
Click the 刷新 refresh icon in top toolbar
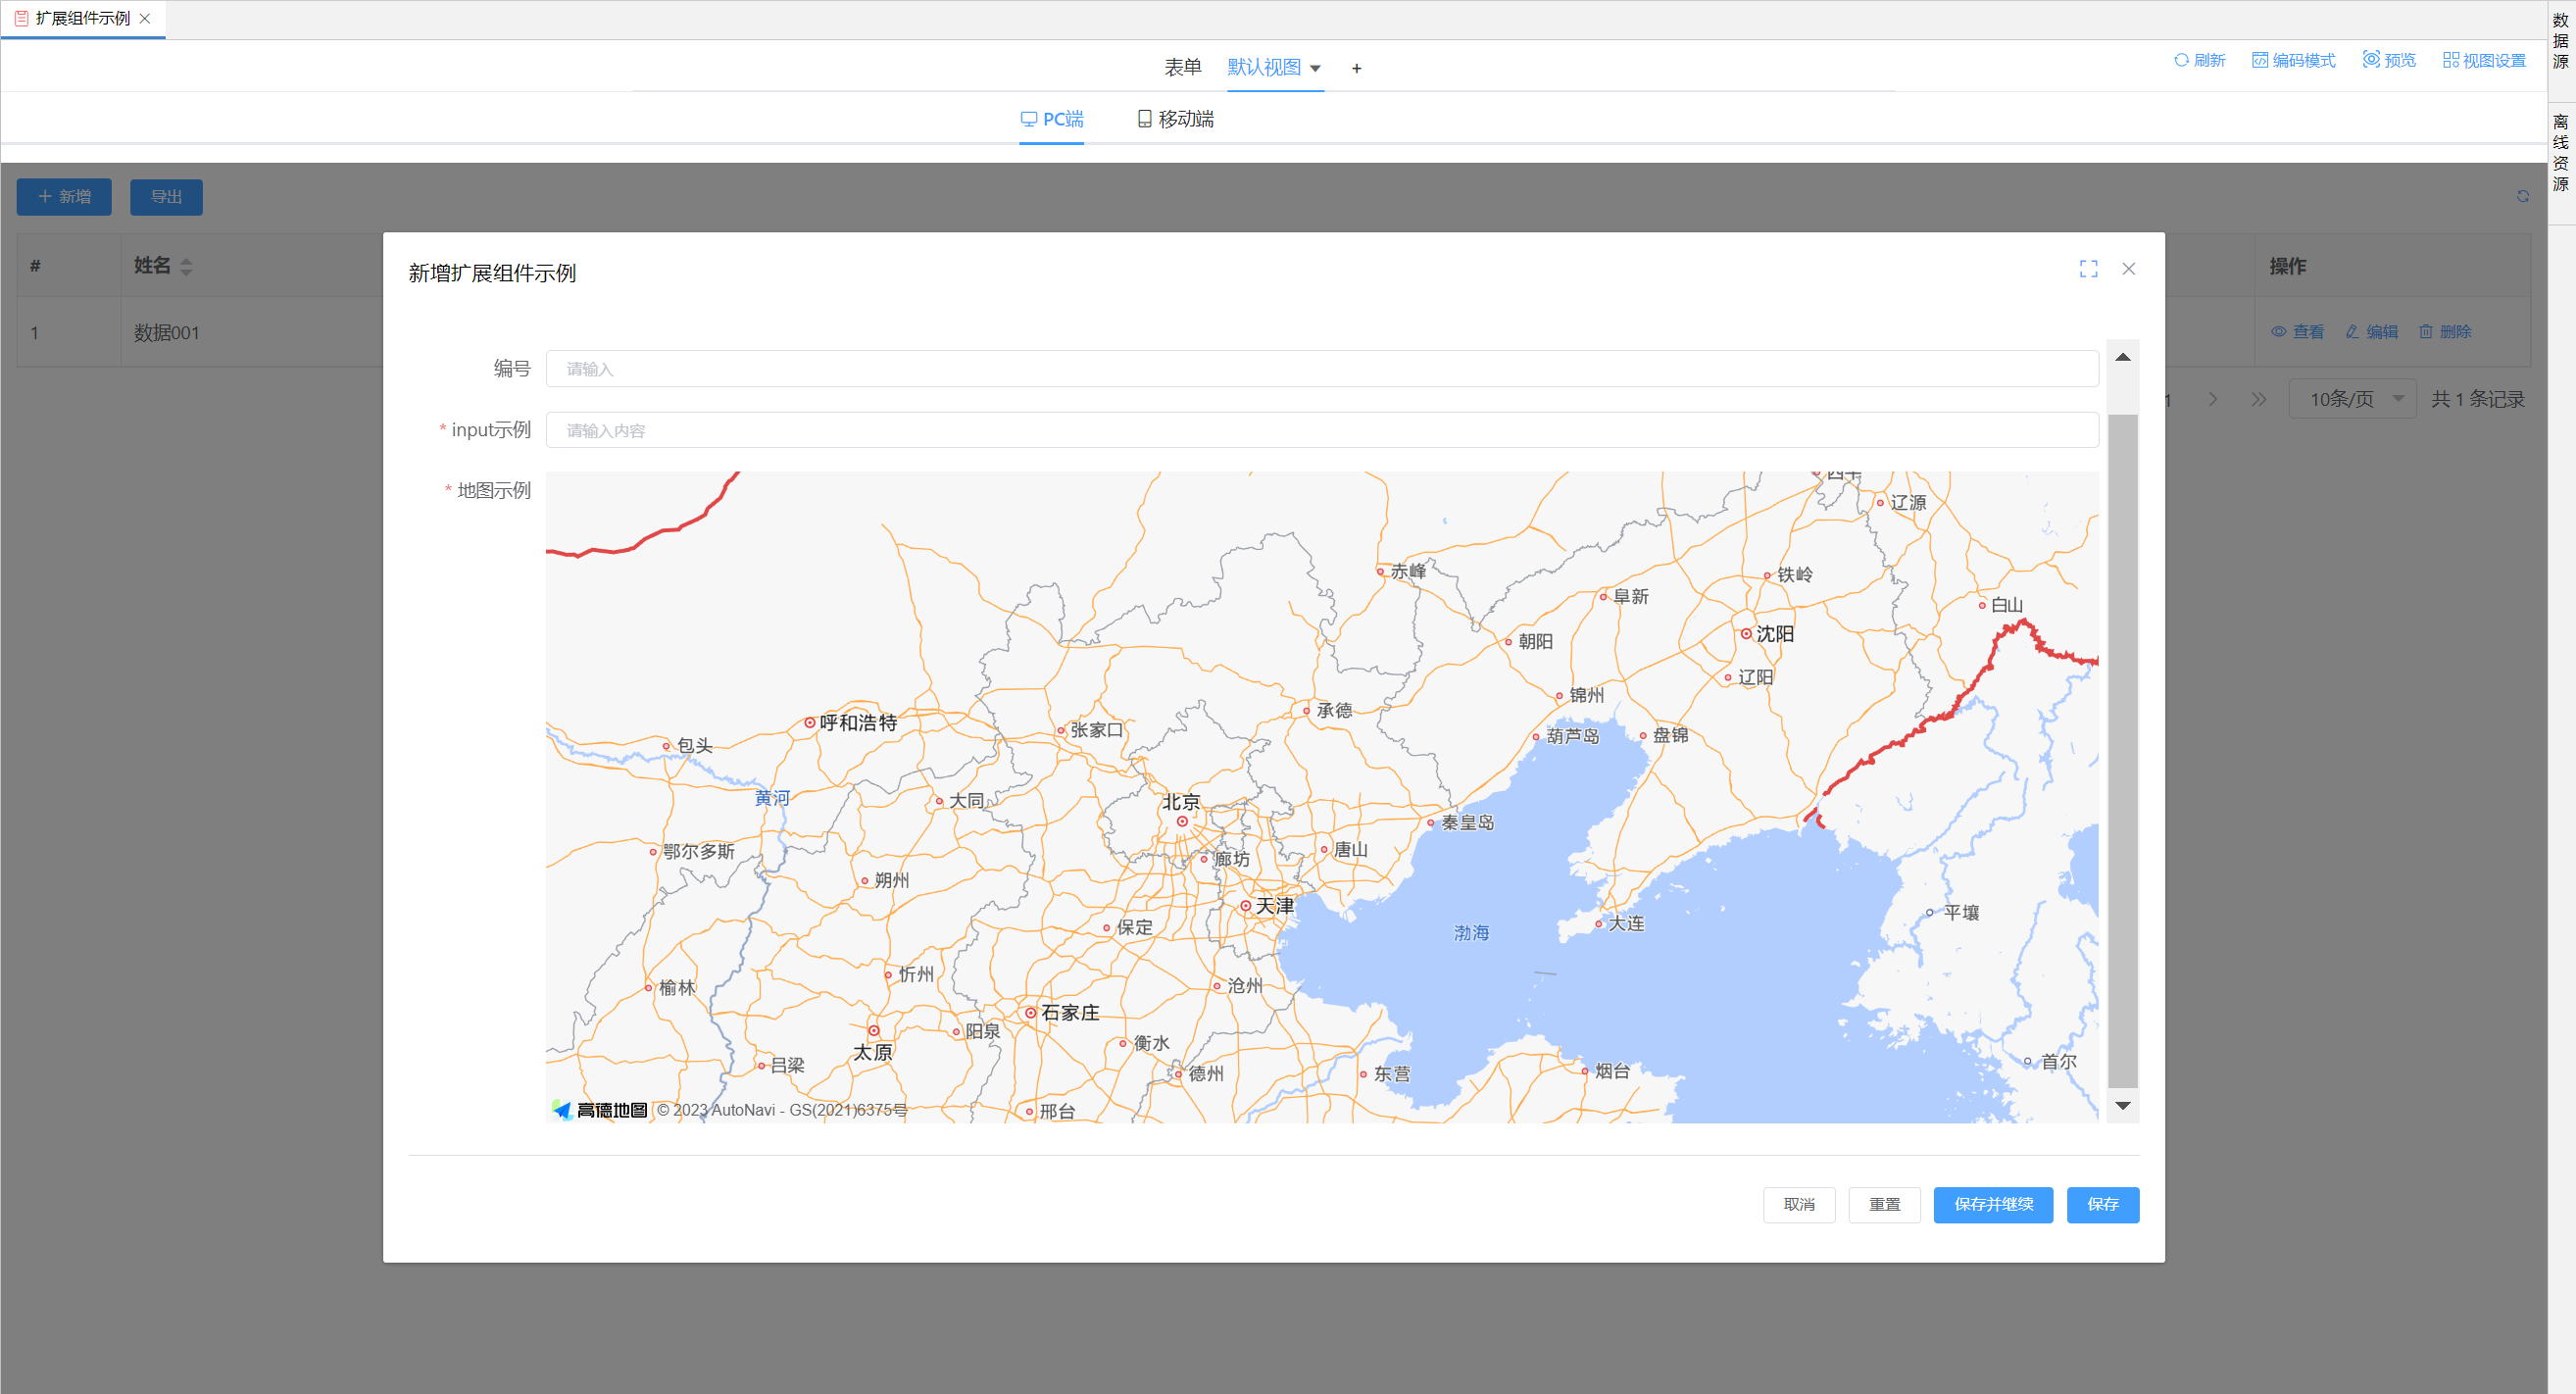2181,60
